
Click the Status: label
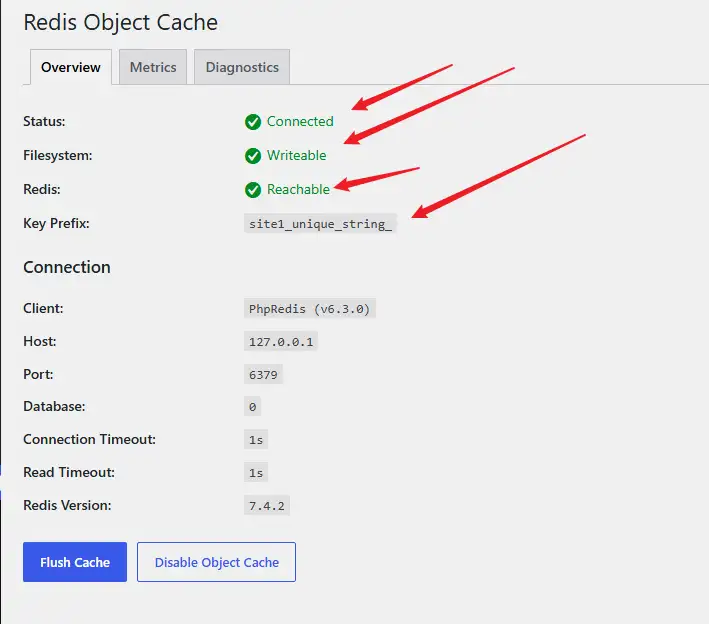(x=44, y=121)
